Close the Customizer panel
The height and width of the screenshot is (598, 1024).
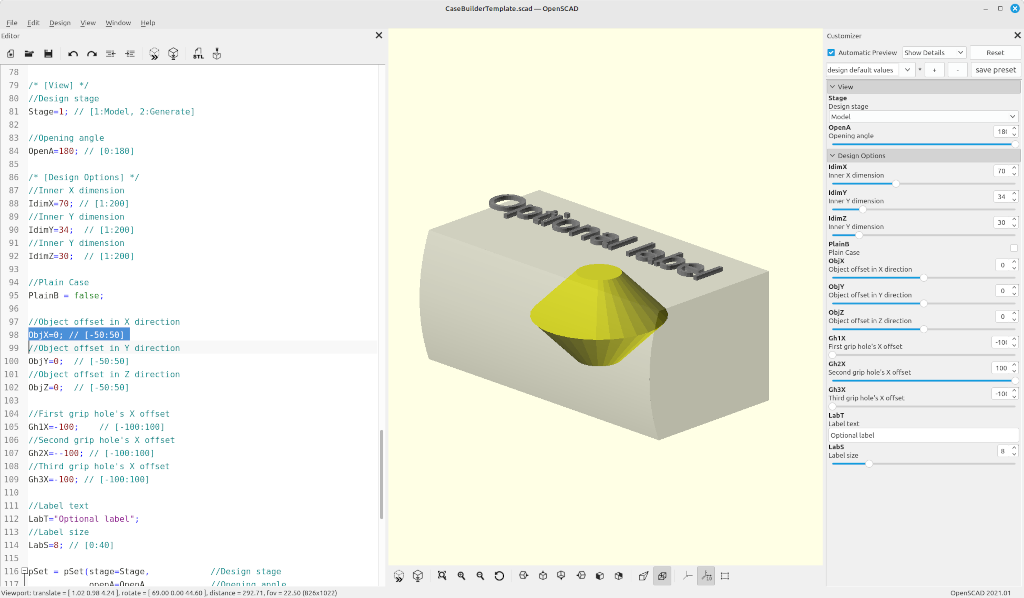[1017, 35]
